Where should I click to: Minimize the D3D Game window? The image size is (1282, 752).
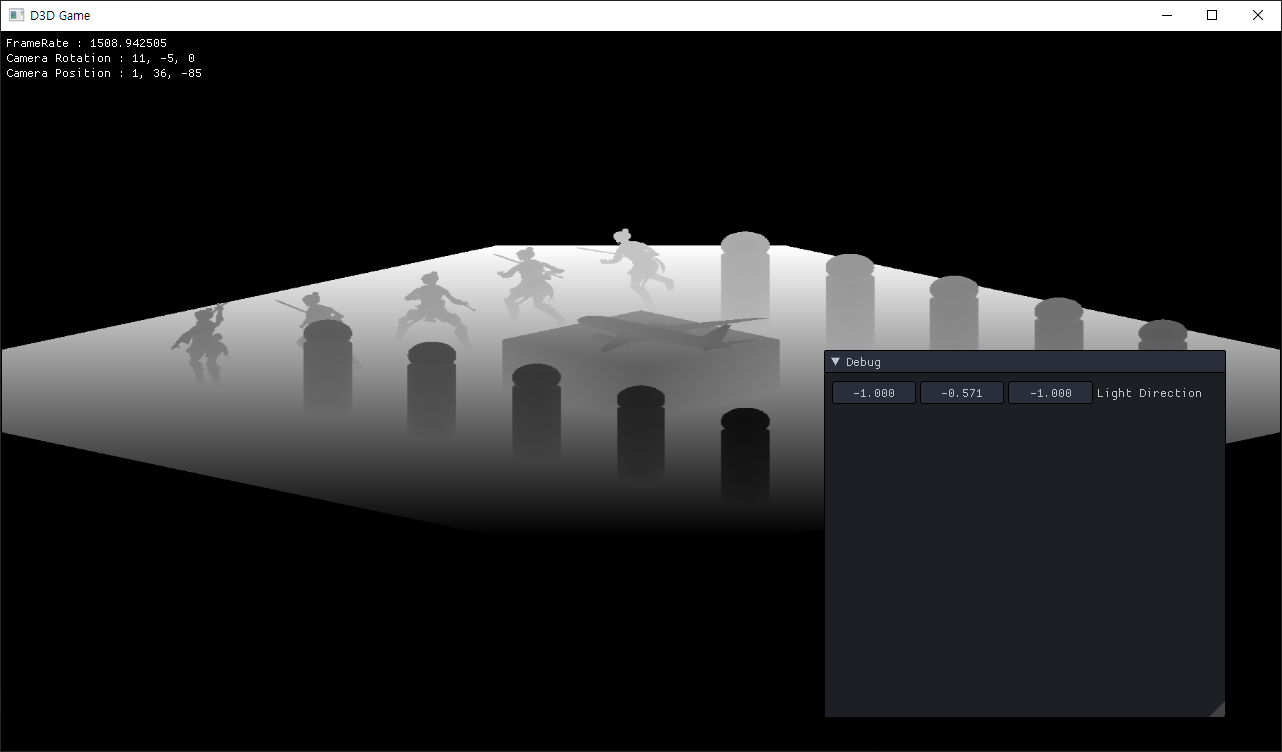(x=1166, y=15)
